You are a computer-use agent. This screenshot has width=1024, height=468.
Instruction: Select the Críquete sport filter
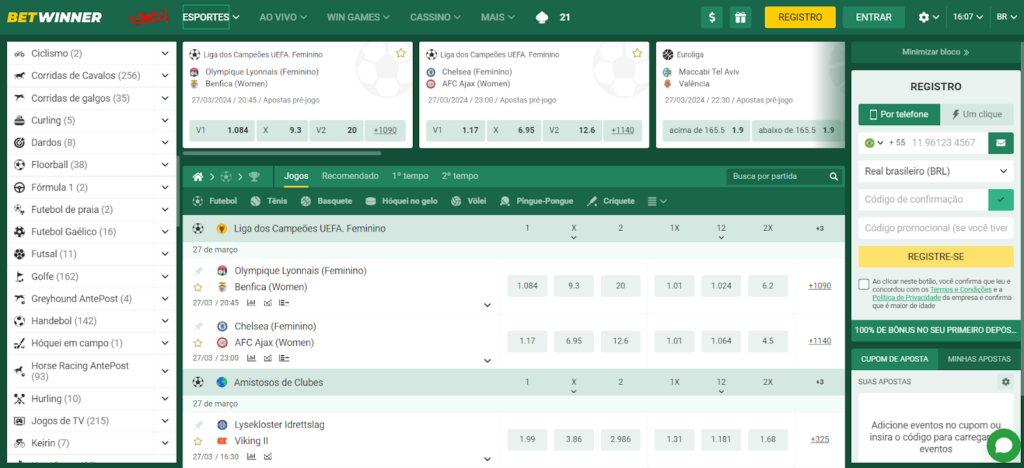(x=611, y=201)
